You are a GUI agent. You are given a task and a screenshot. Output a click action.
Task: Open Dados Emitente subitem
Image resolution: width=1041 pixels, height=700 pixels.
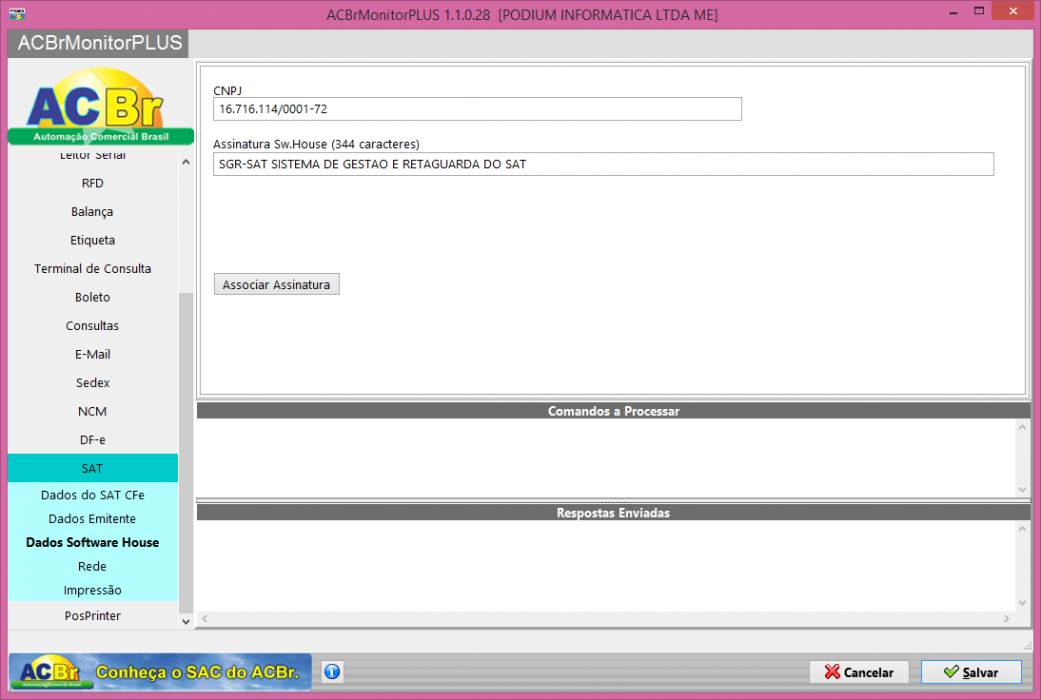click(x=92, y=519)
